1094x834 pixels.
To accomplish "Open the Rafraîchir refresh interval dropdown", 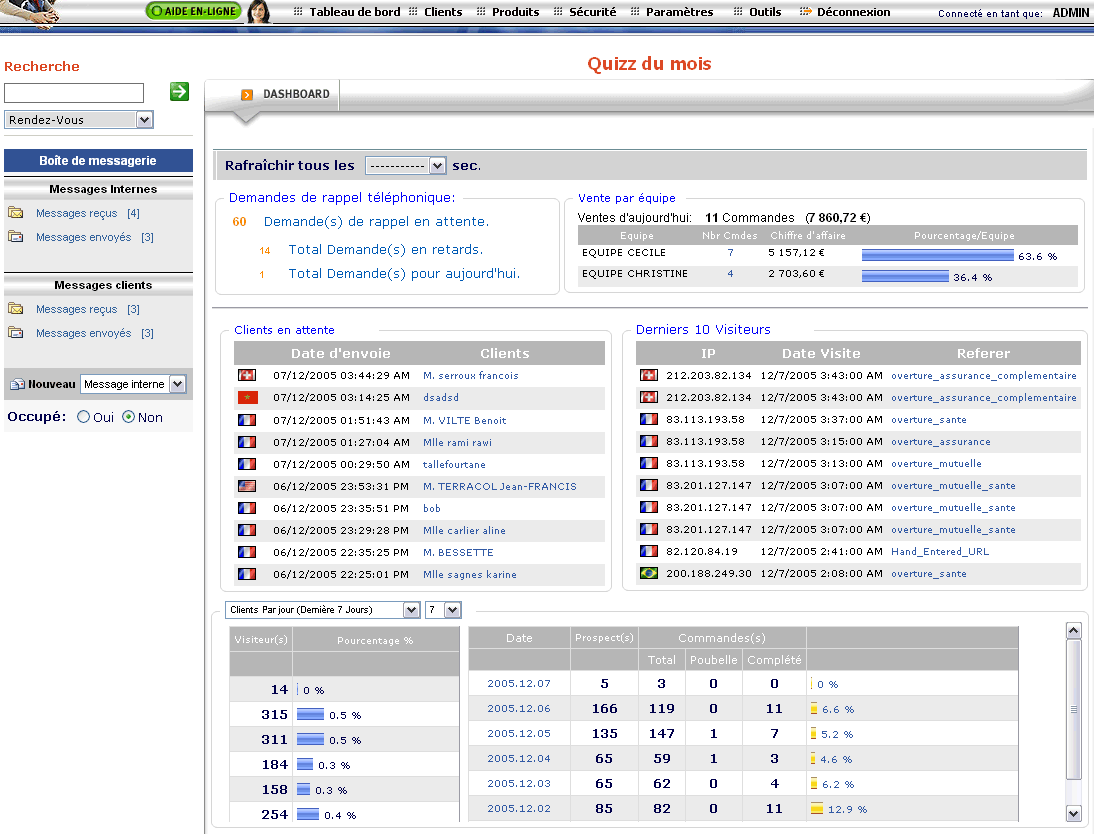I will point(405,165).
